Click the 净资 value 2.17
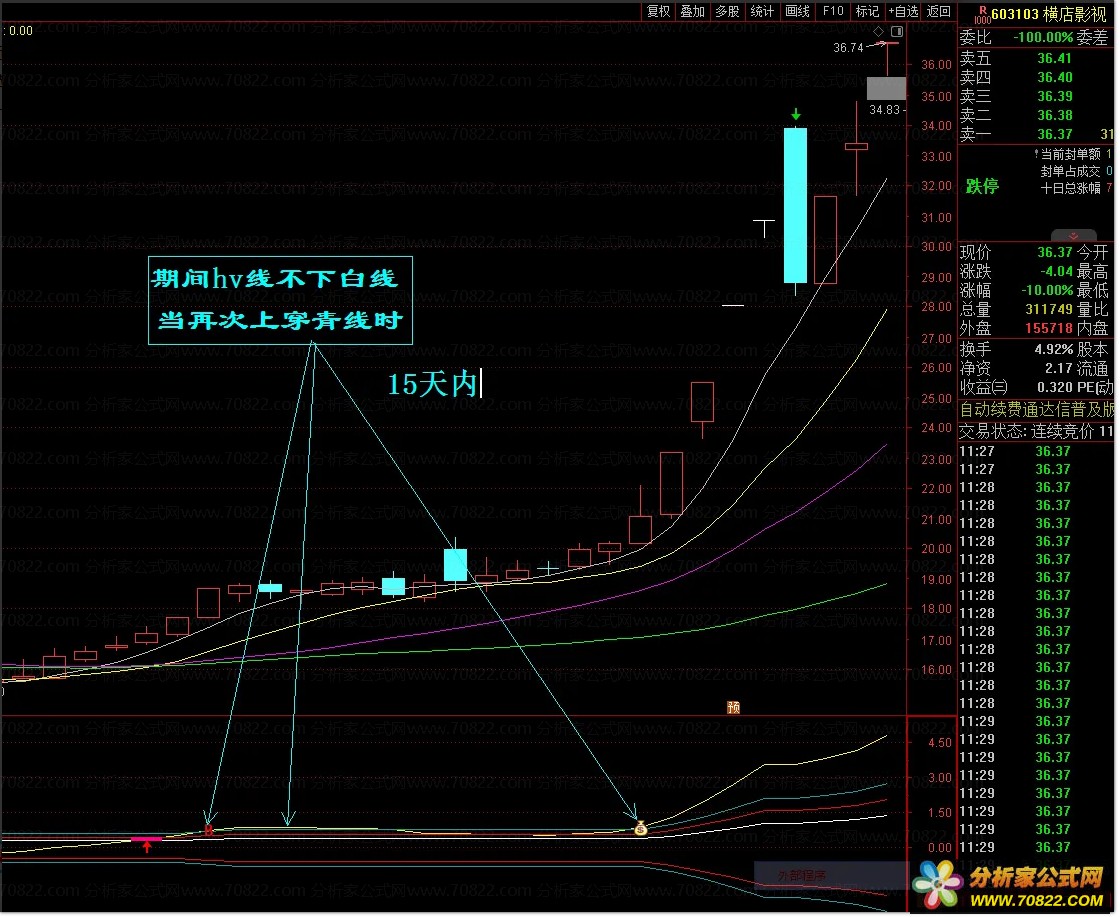 [1059, 369]
